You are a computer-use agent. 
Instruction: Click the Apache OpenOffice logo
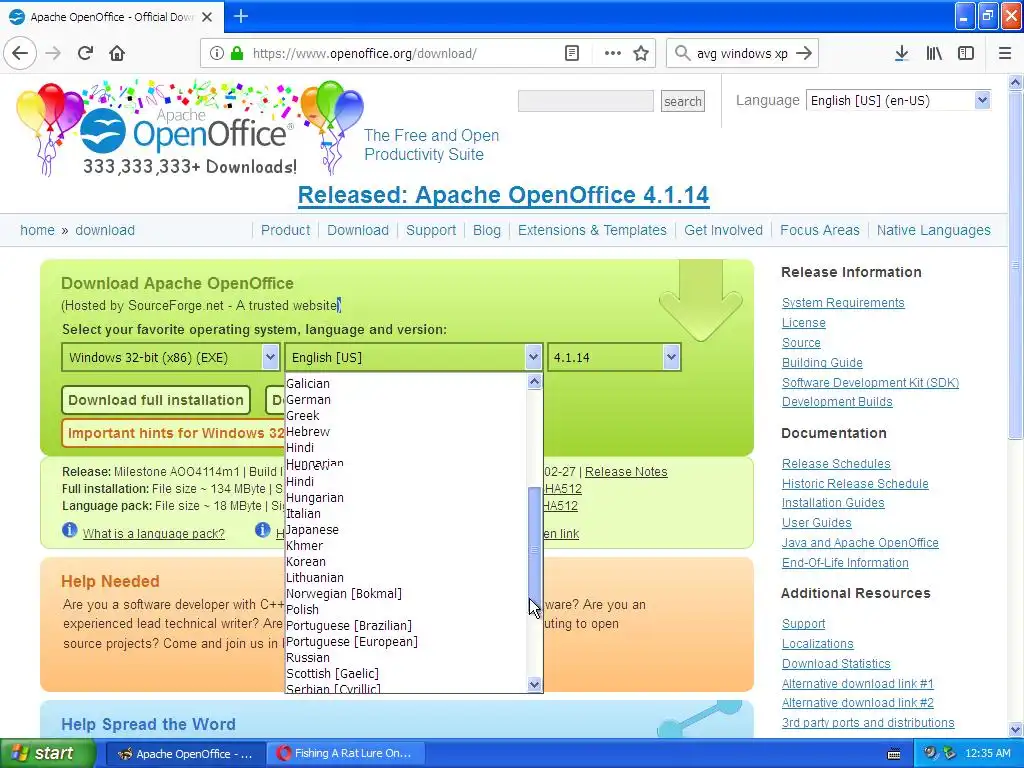pos(189,129)
